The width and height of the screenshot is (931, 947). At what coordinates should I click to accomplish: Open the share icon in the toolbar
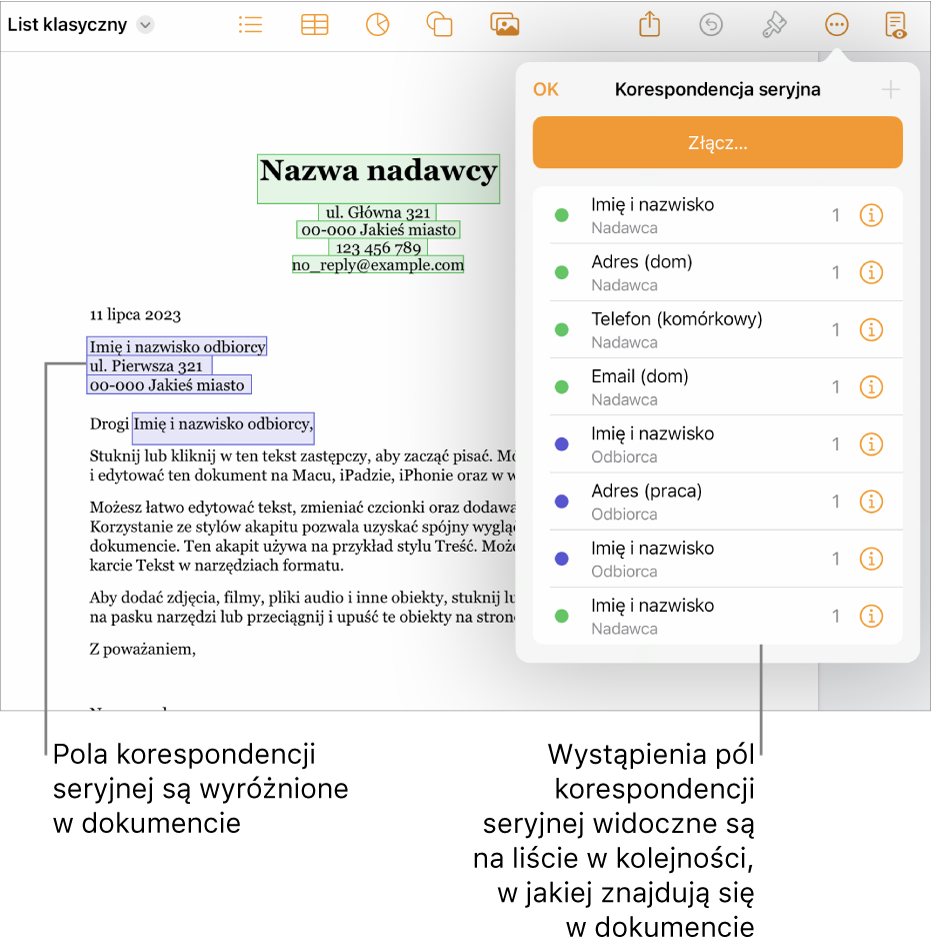[650, 25]
